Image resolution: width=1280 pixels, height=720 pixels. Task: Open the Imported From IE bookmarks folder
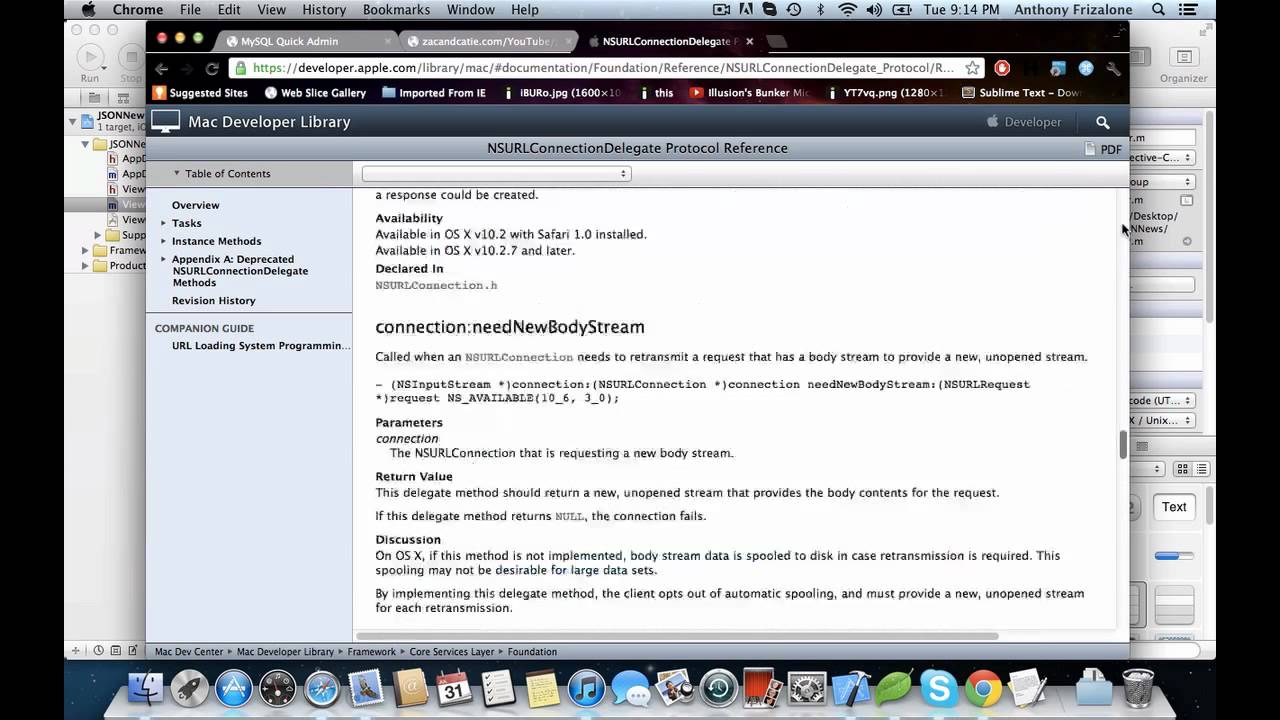tap(433, 93)
